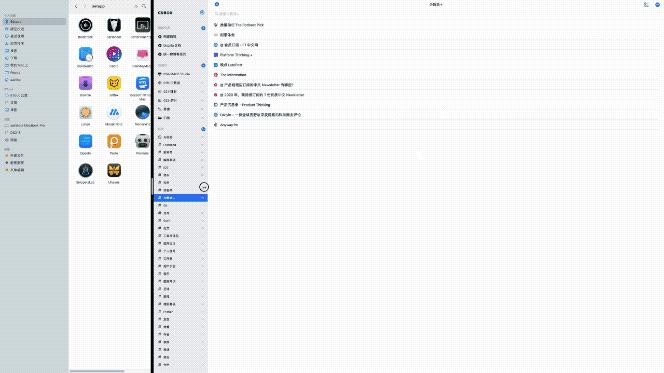Select the highlighted top item in the Finder sidebar
This screenshot has width=664, height=373.
[34, 22]
